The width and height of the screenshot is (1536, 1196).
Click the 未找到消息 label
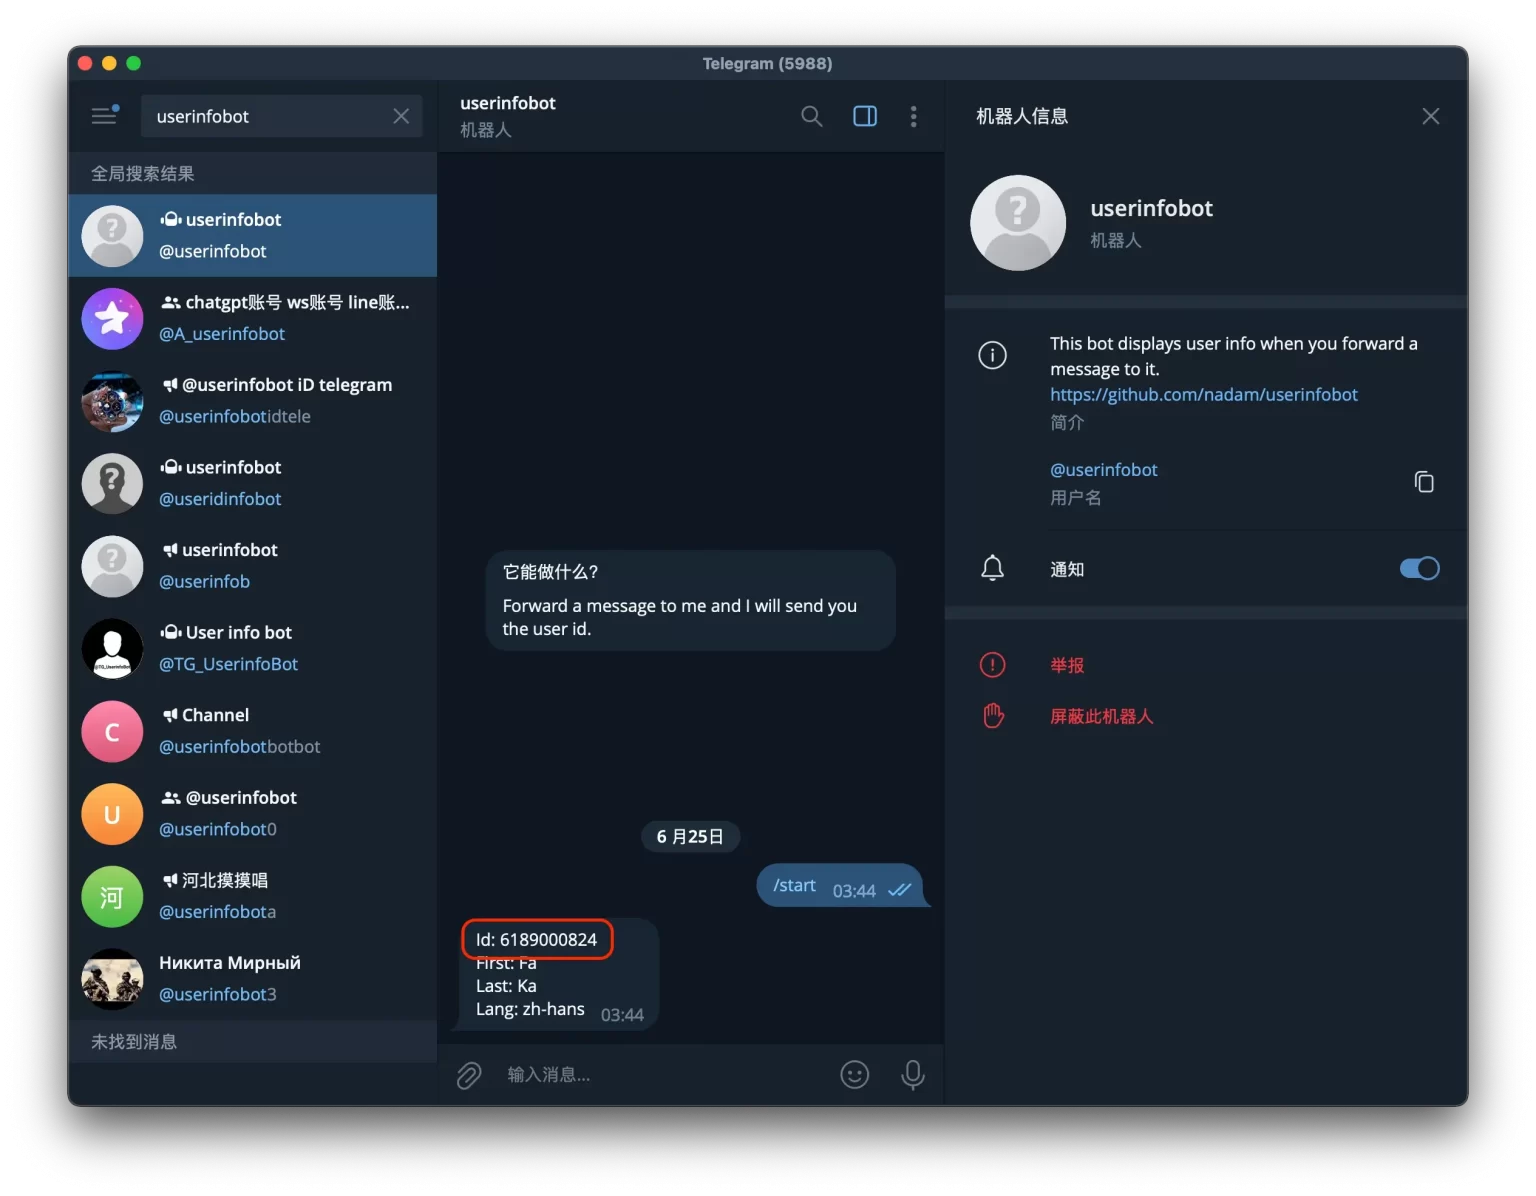pos(134,1042)
